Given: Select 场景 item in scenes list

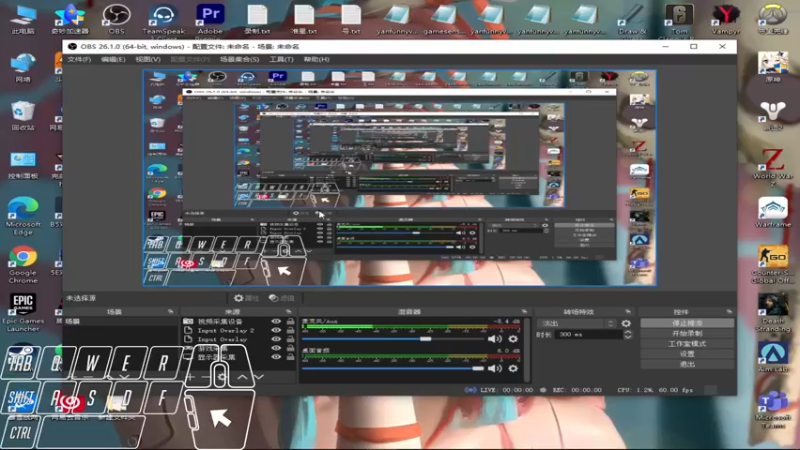Looking at the screenshot, I should point(120,321).
